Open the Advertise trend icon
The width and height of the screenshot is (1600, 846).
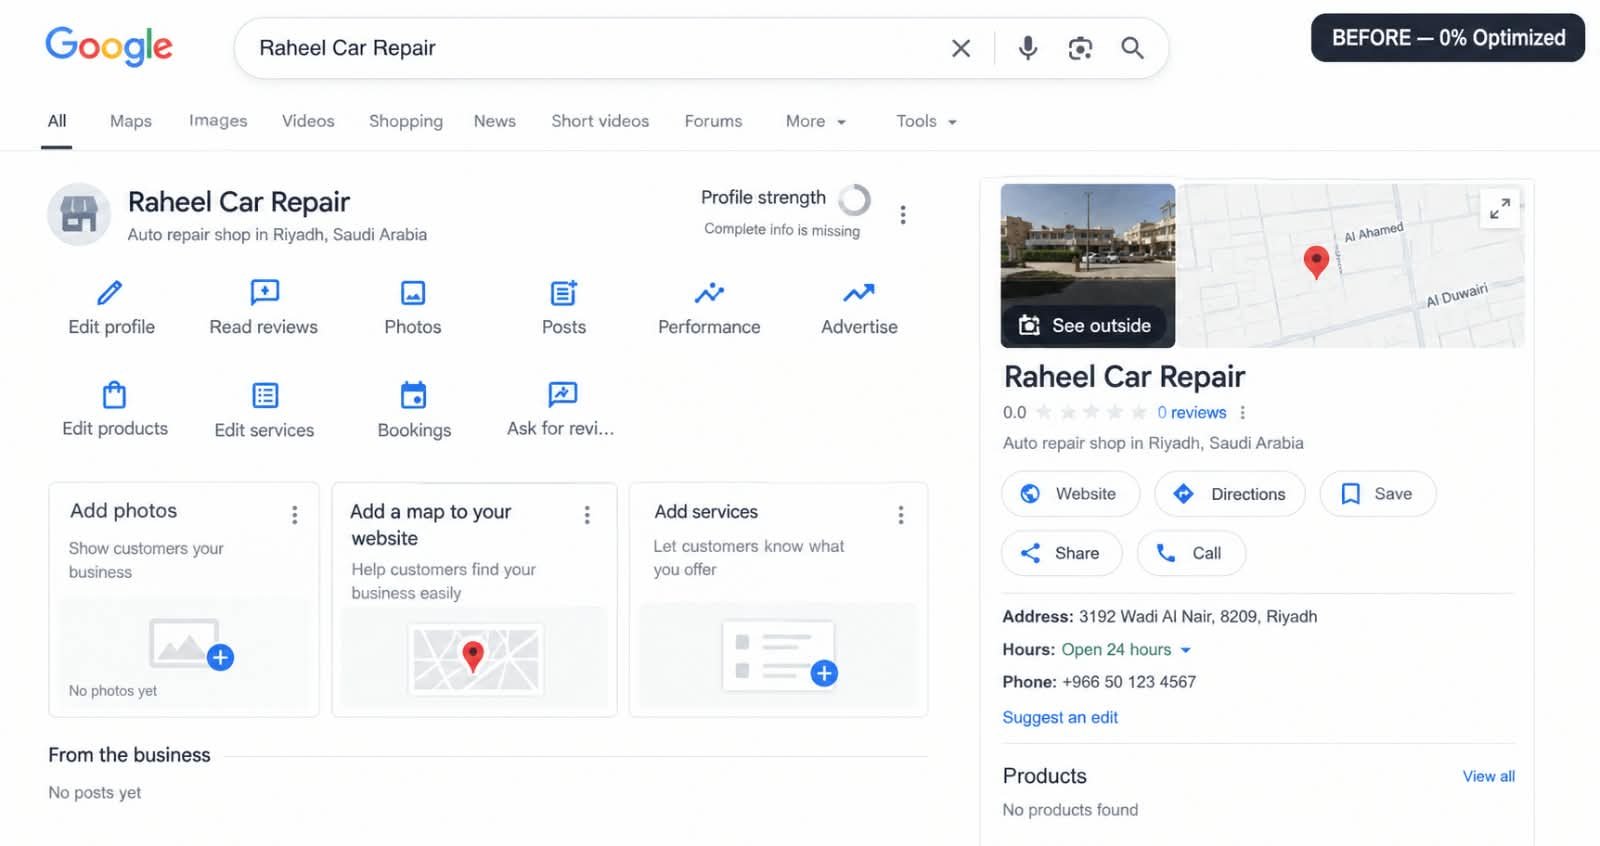click(x=859, y=293)
